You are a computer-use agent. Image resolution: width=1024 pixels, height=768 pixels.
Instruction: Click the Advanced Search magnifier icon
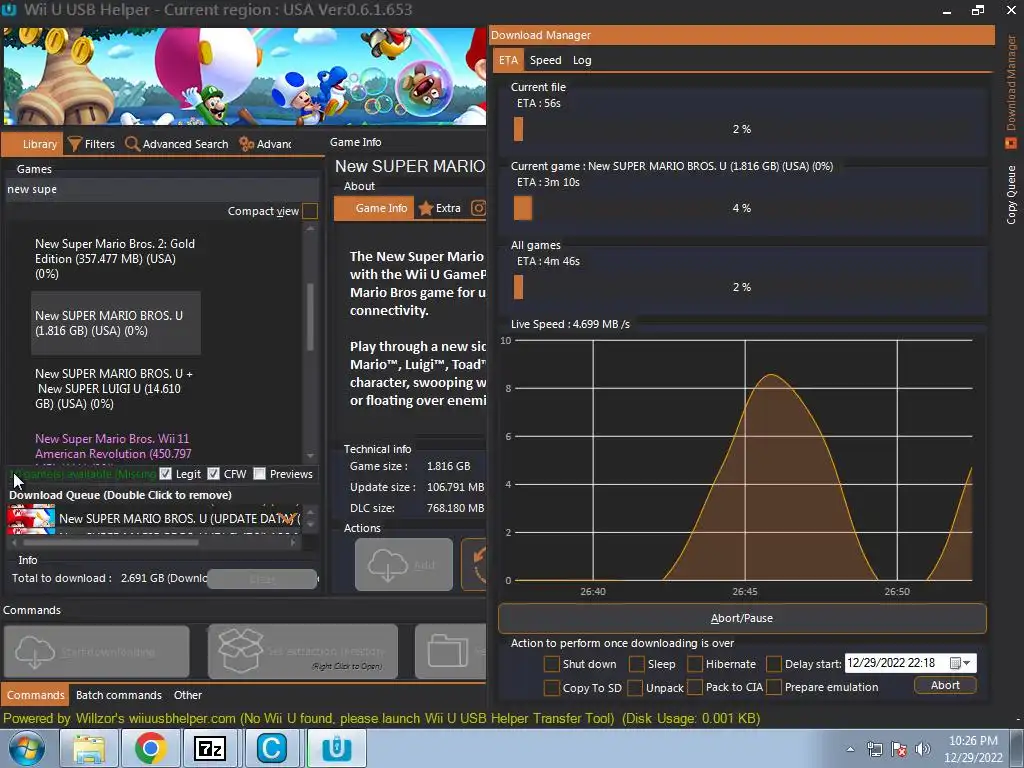[x=132, y=144]
